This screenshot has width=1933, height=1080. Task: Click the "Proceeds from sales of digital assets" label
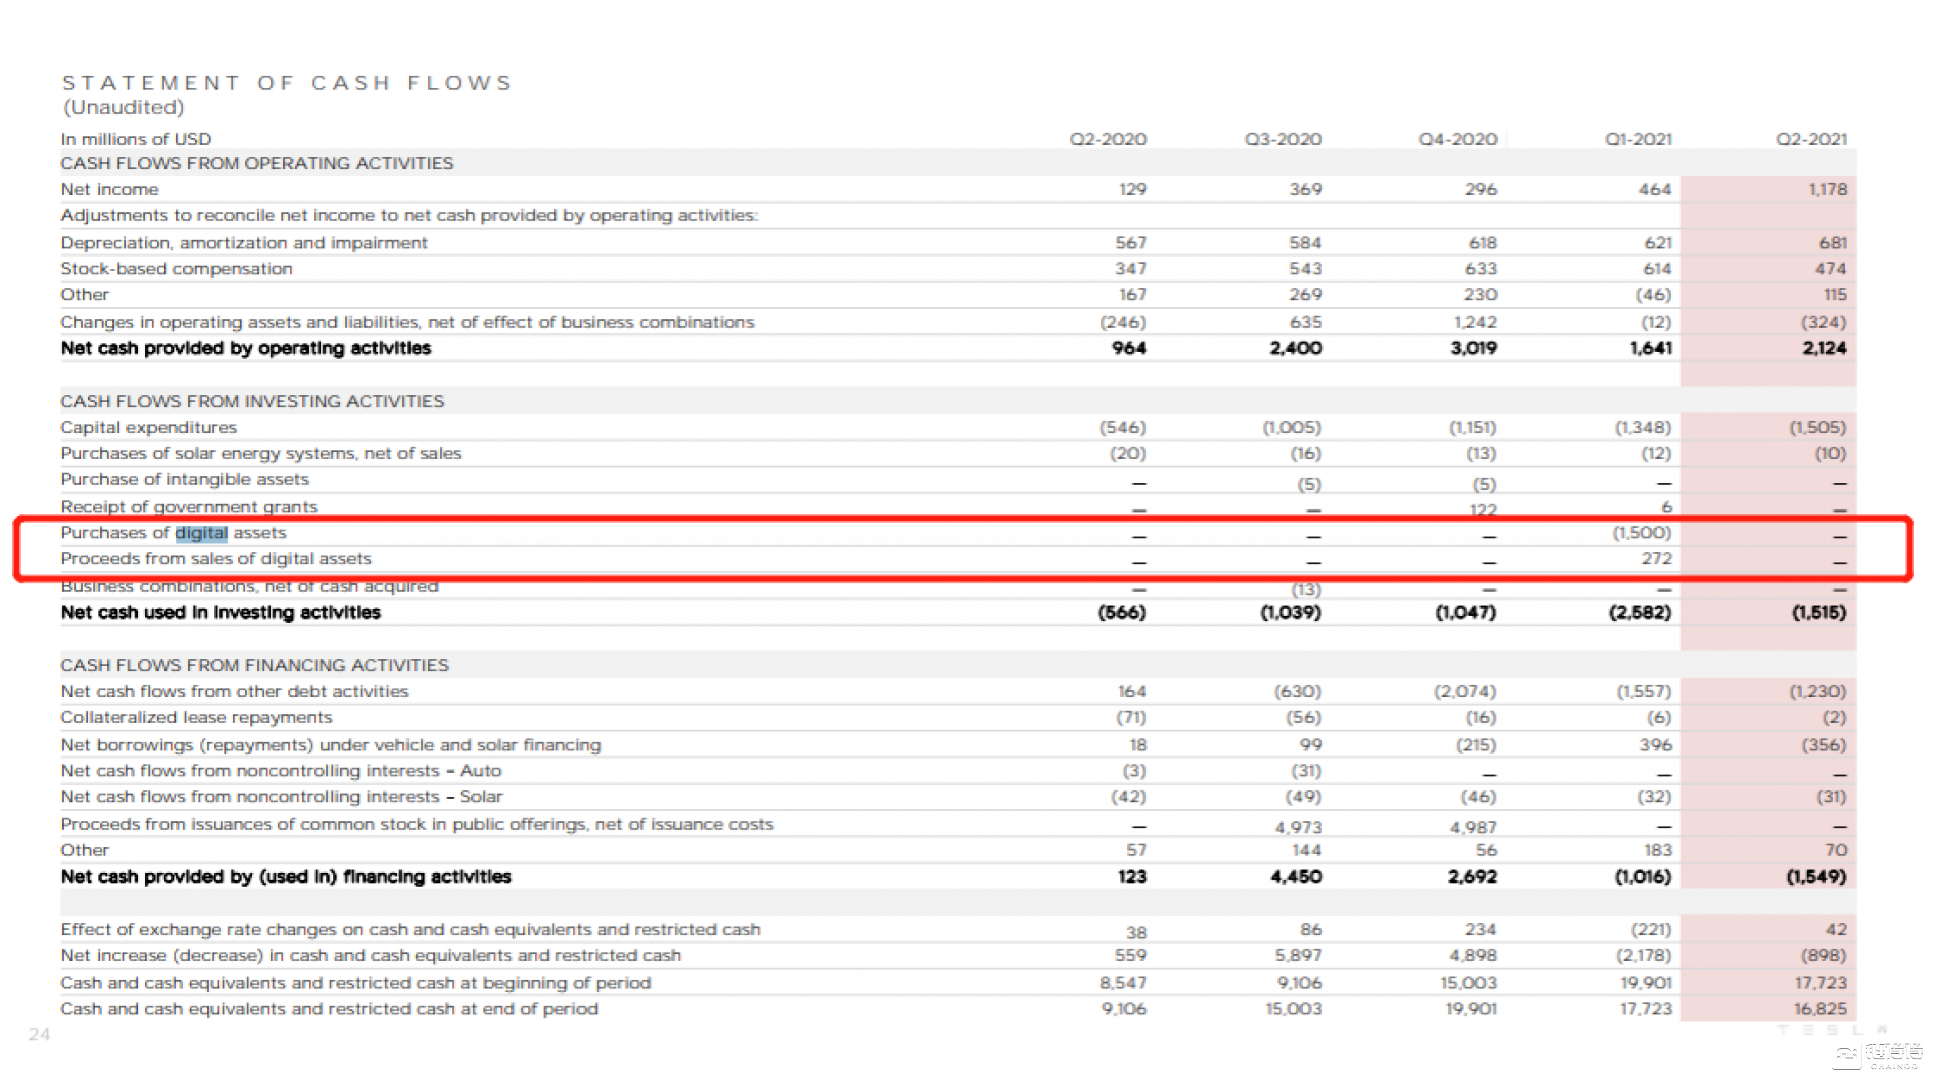[215, 559]
